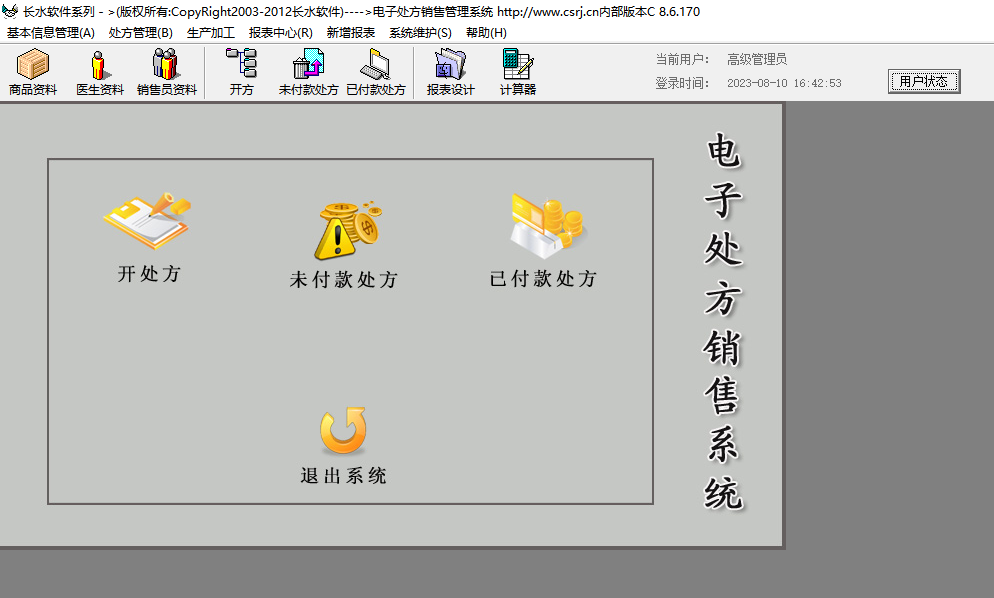The width and height of the screenshot is (994, 598).
Task: Open the 基本信息管理(A) menu
Action: point(51,33)
